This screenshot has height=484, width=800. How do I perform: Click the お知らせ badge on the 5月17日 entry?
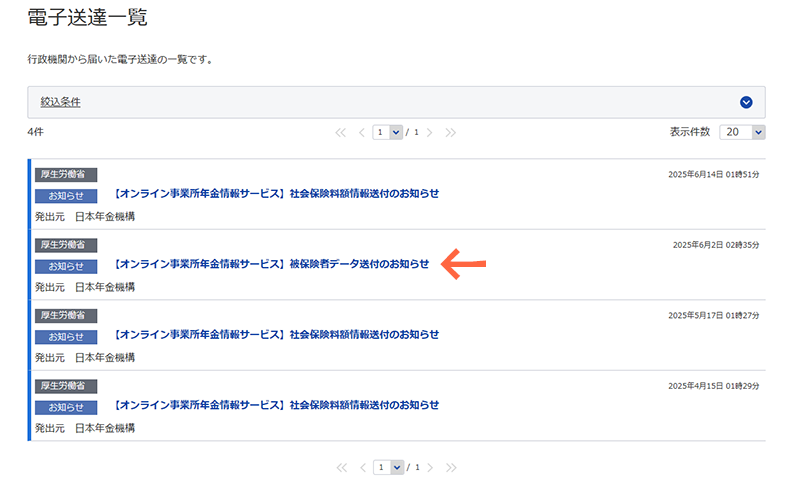pyautogui.click(x=66, y=337)
